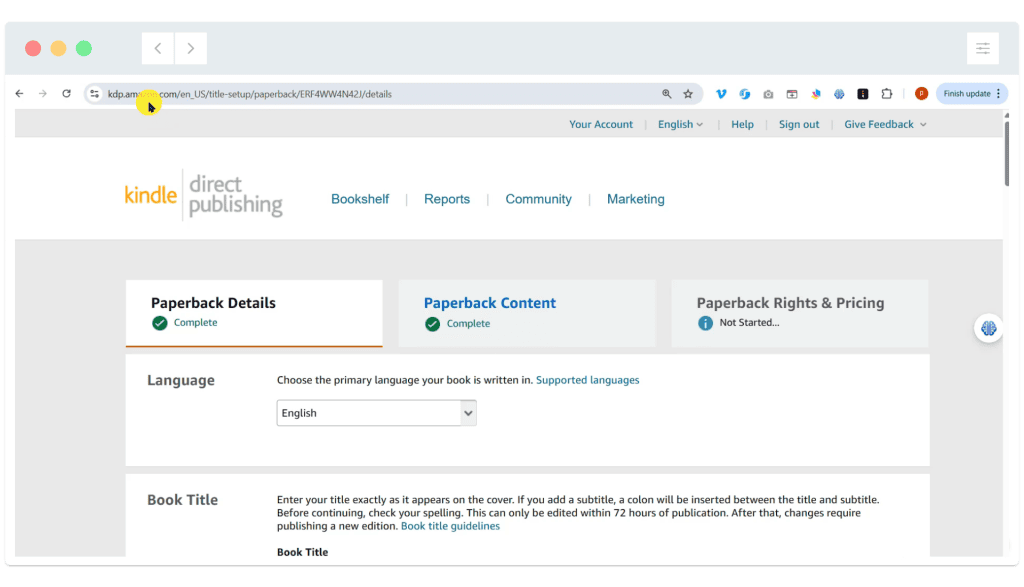Click the window-with-plus extension icon

[x=792, y=94]
